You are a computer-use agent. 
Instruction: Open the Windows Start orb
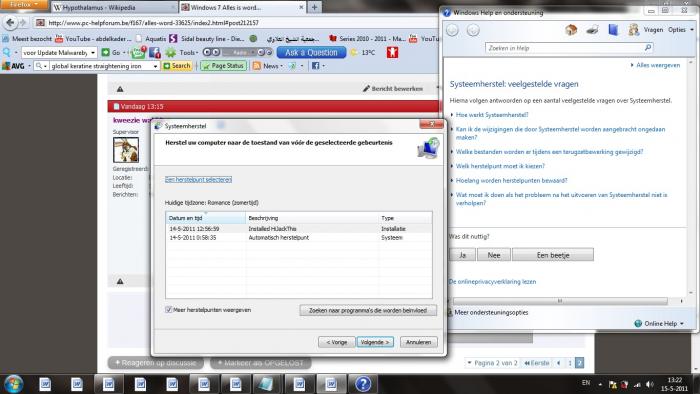click(x=13, y=384)
